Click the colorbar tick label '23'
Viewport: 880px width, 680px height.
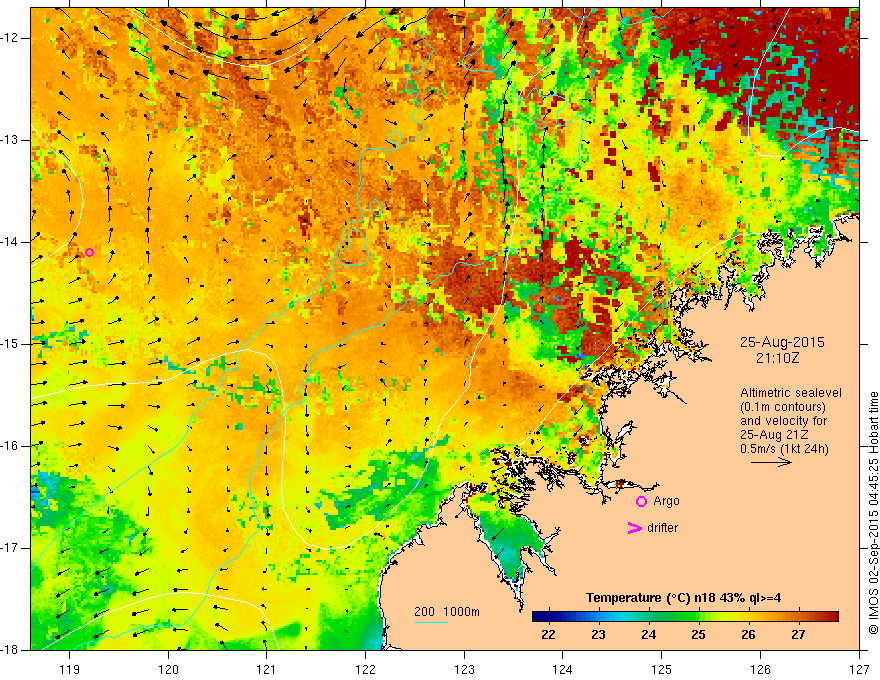pyautogui.click(x=598, y=635)
